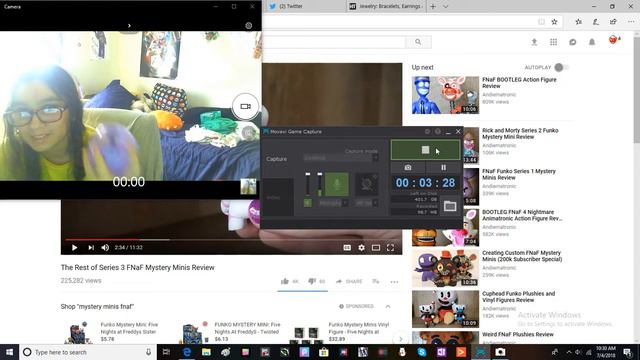Toggle the Autoplay switch

[562, 67]
